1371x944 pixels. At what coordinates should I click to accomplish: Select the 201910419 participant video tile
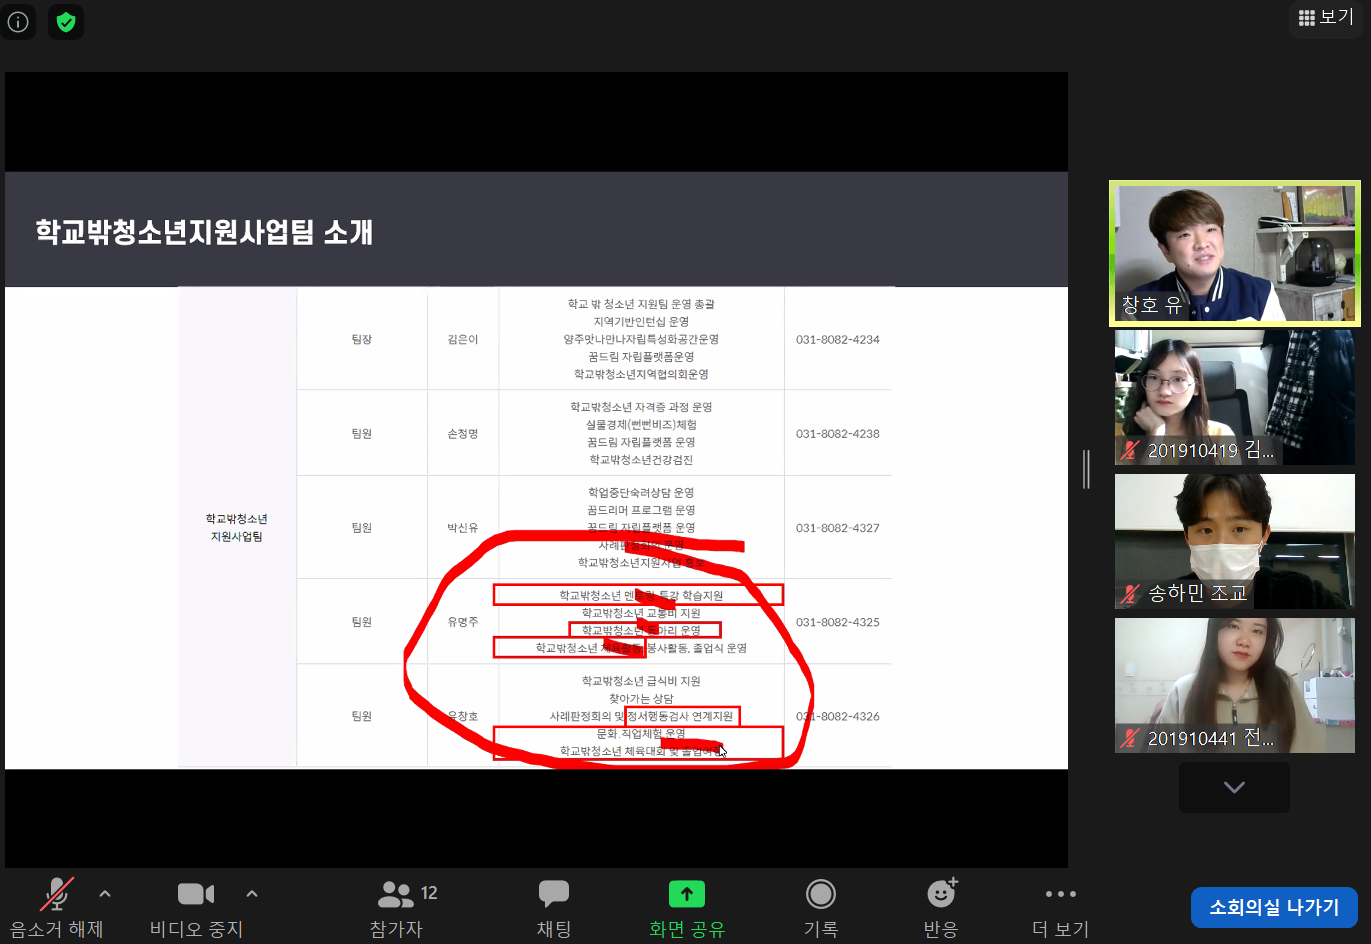pos(1234,397)
